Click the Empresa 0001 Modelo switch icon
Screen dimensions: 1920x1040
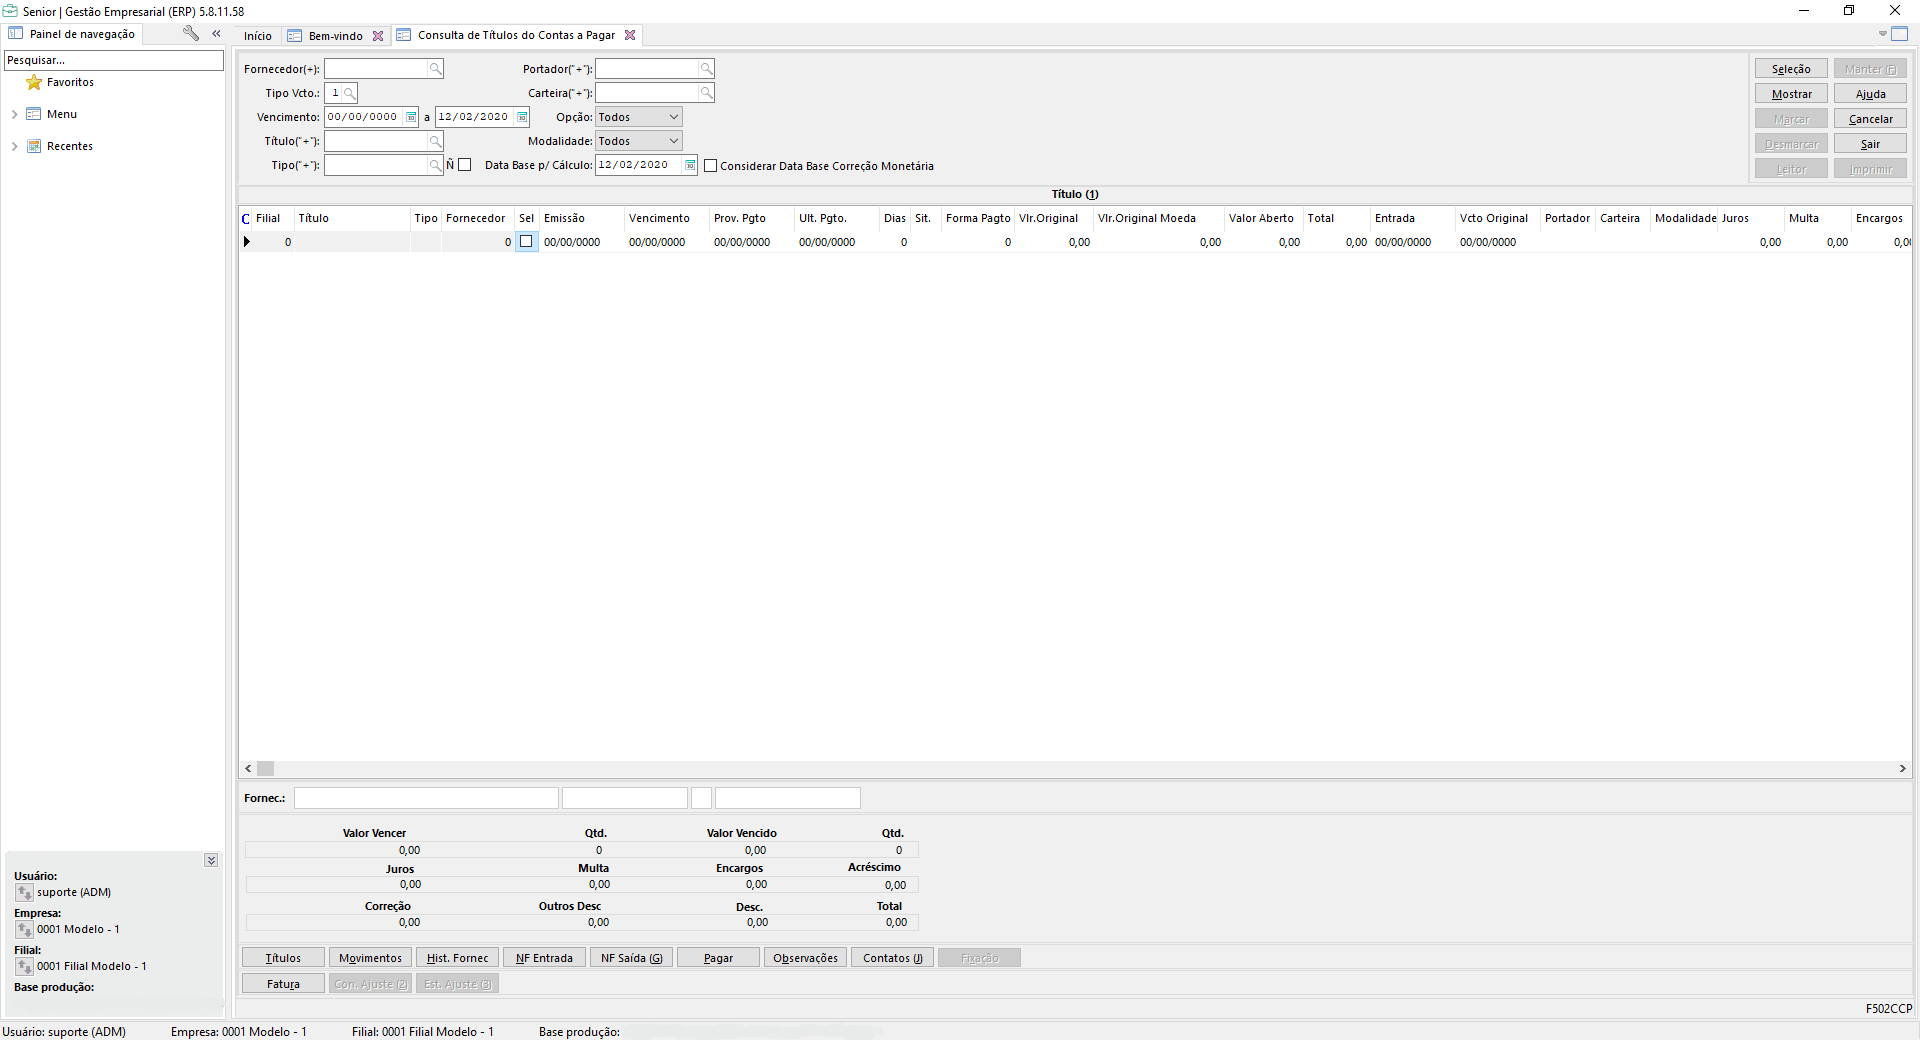click(x=25, y=930)
